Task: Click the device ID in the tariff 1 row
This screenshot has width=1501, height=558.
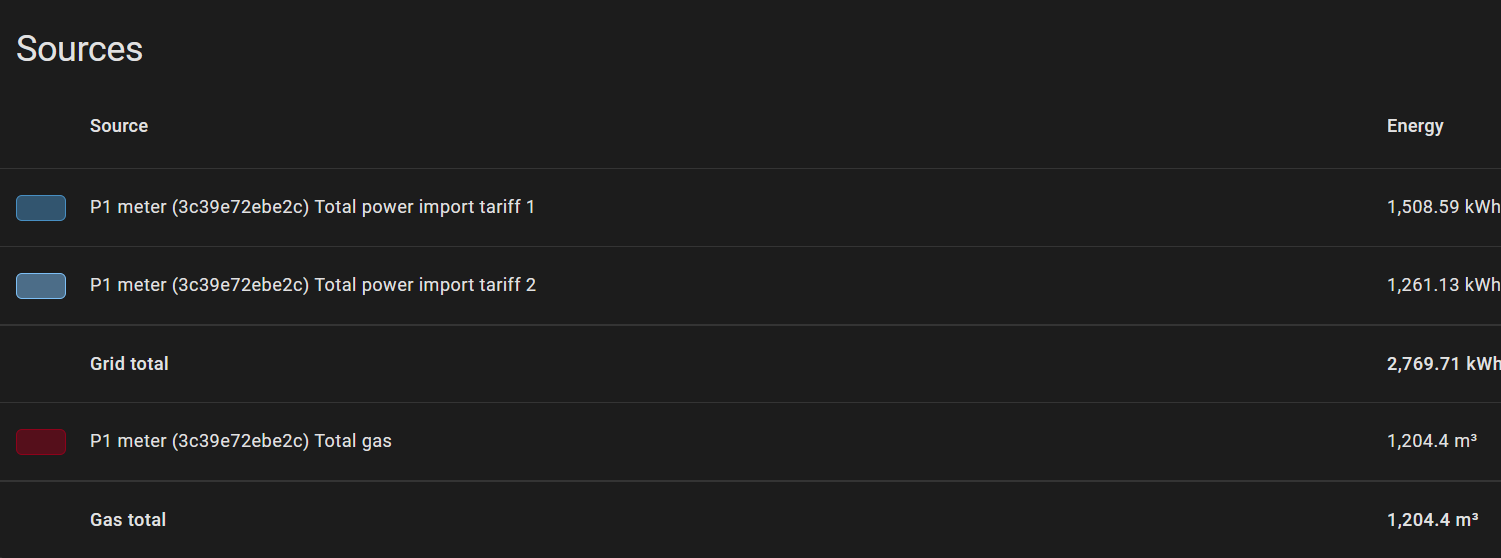Action: point(240,207)
